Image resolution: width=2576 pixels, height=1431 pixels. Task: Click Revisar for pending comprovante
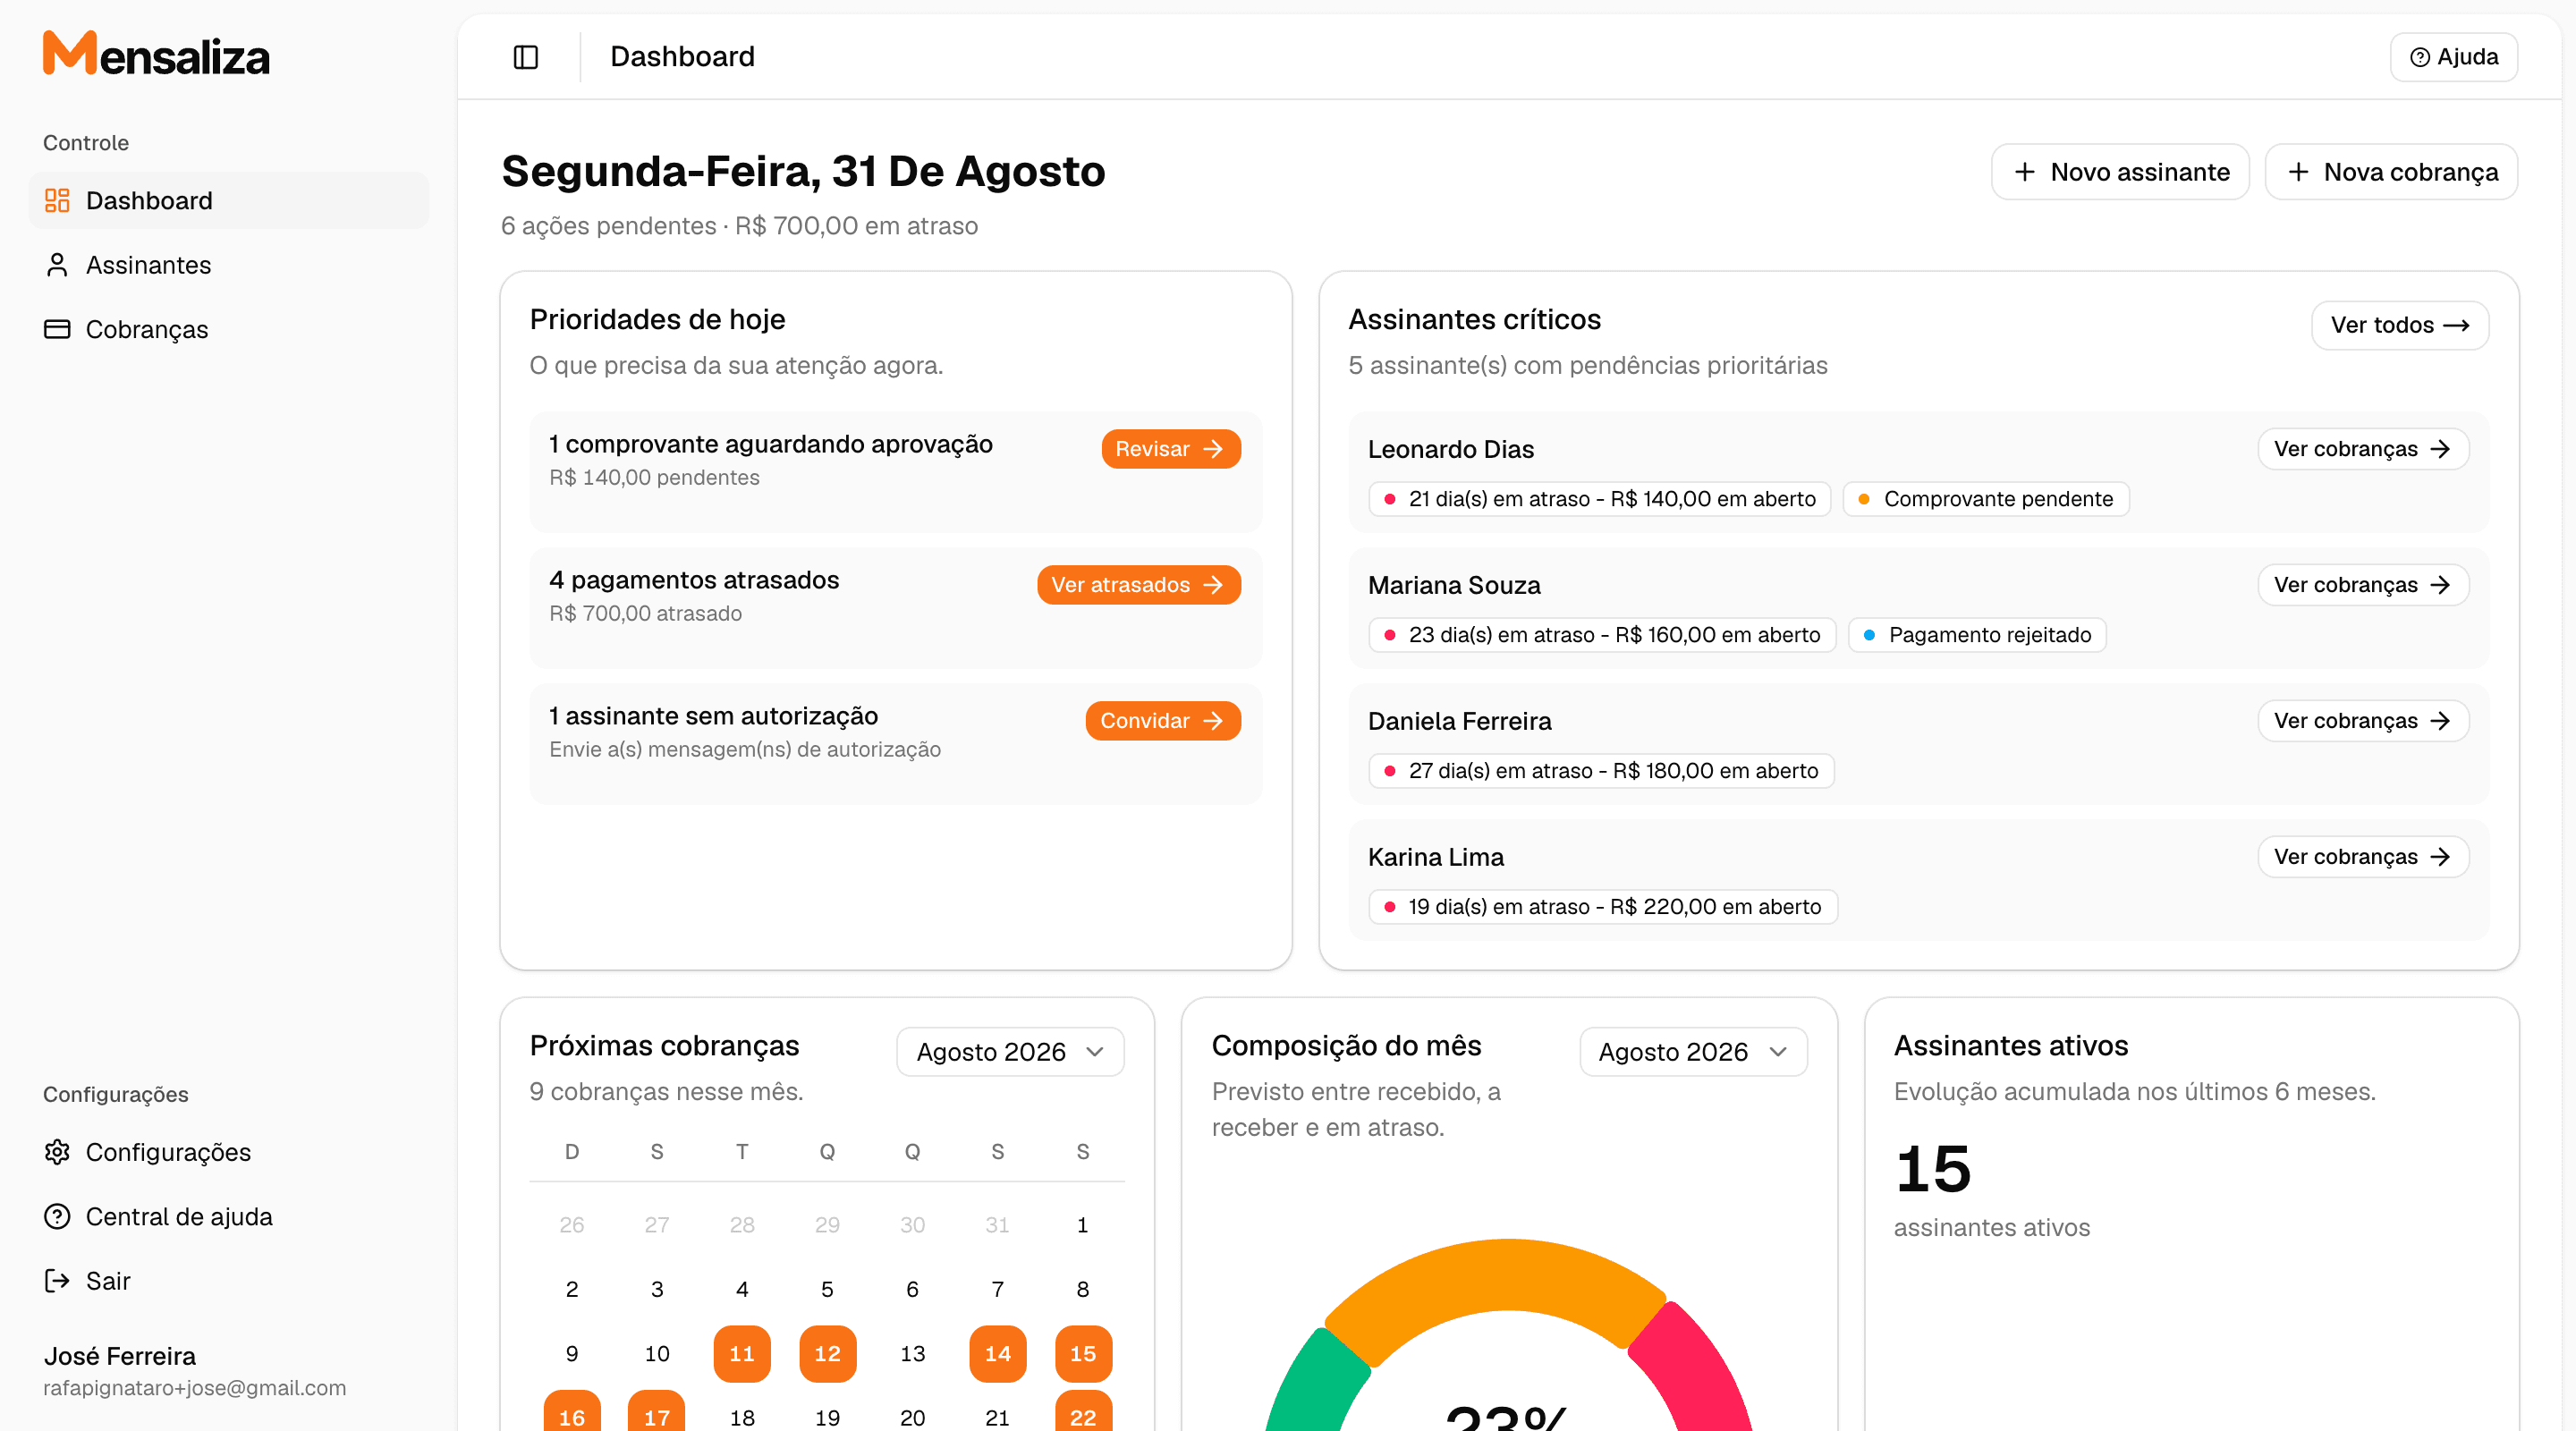(x=1171, y=449)
